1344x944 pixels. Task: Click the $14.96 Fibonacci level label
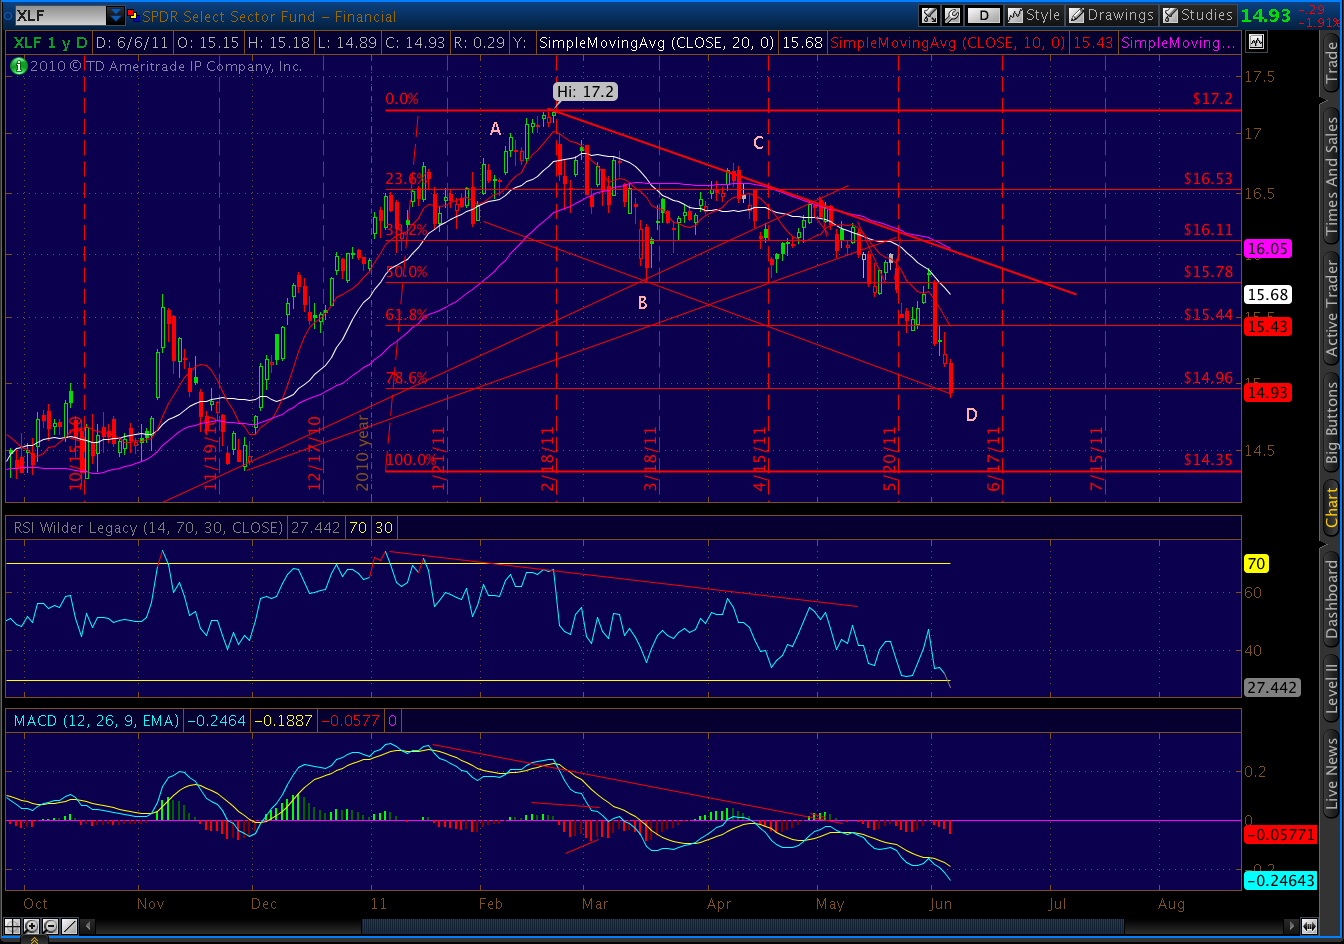(1208, 378)
